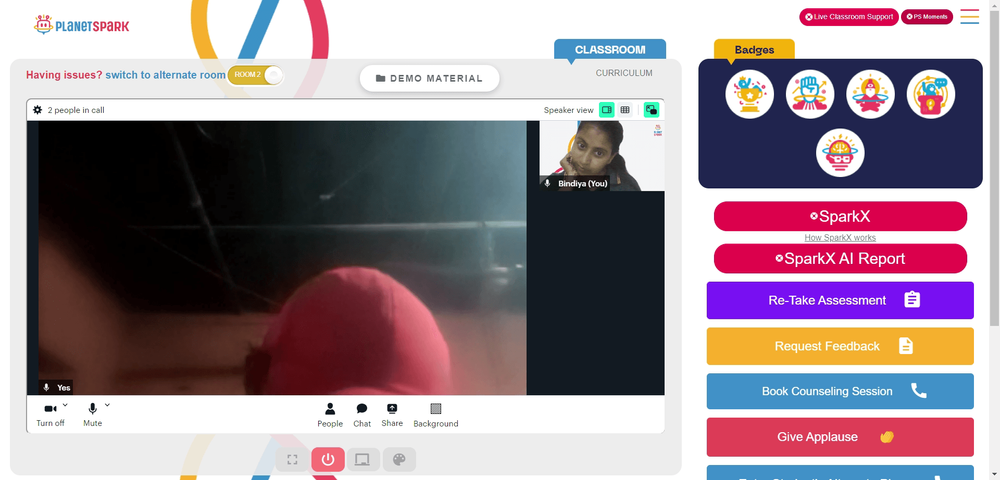
Task: Click Book Counseling Session button
Action: 840,391
